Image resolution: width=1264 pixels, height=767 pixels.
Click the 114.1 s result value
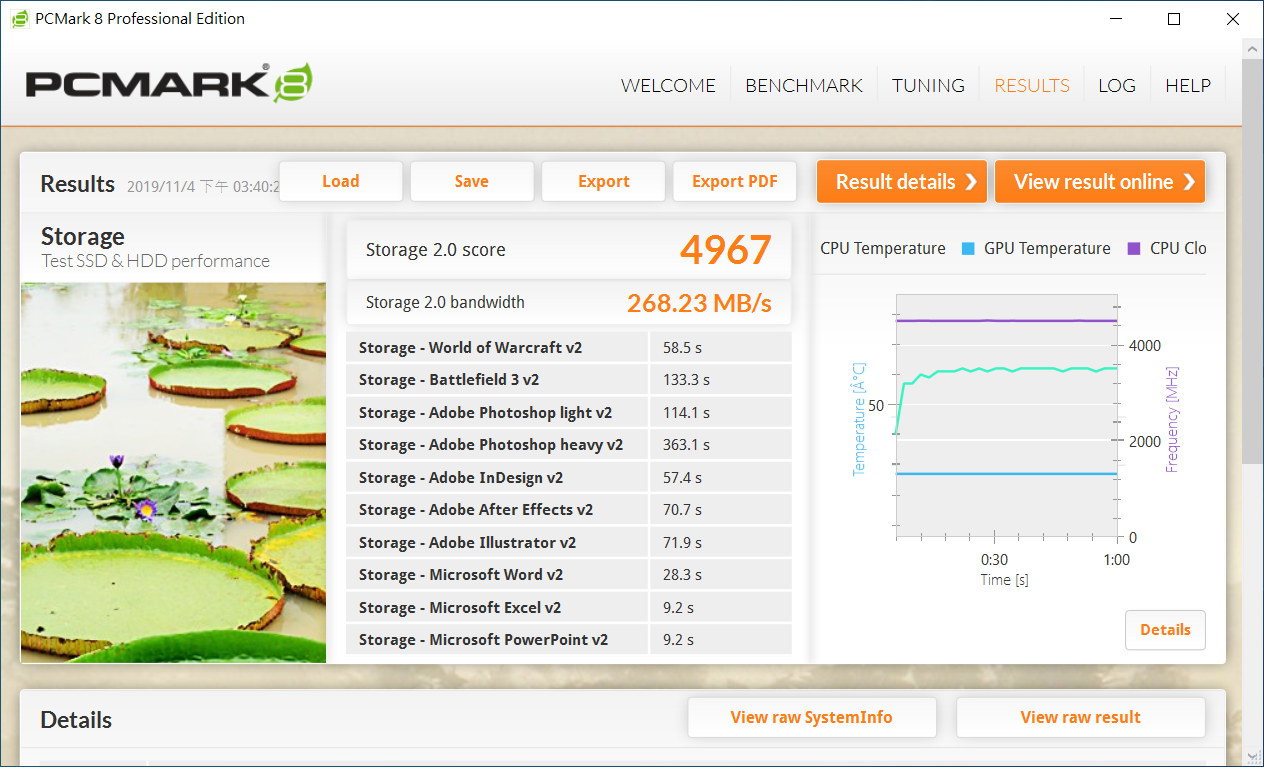coord(686,412)
